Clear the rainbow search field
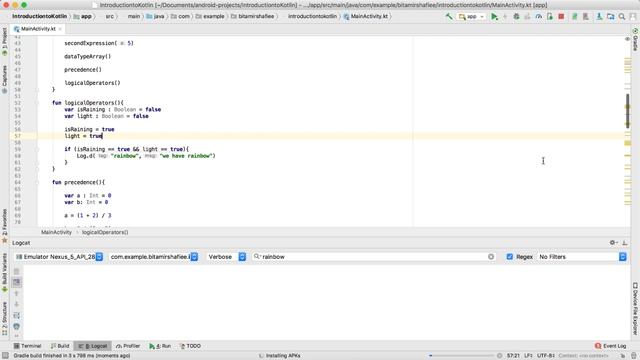640x360 pixels. pos(491,257)
